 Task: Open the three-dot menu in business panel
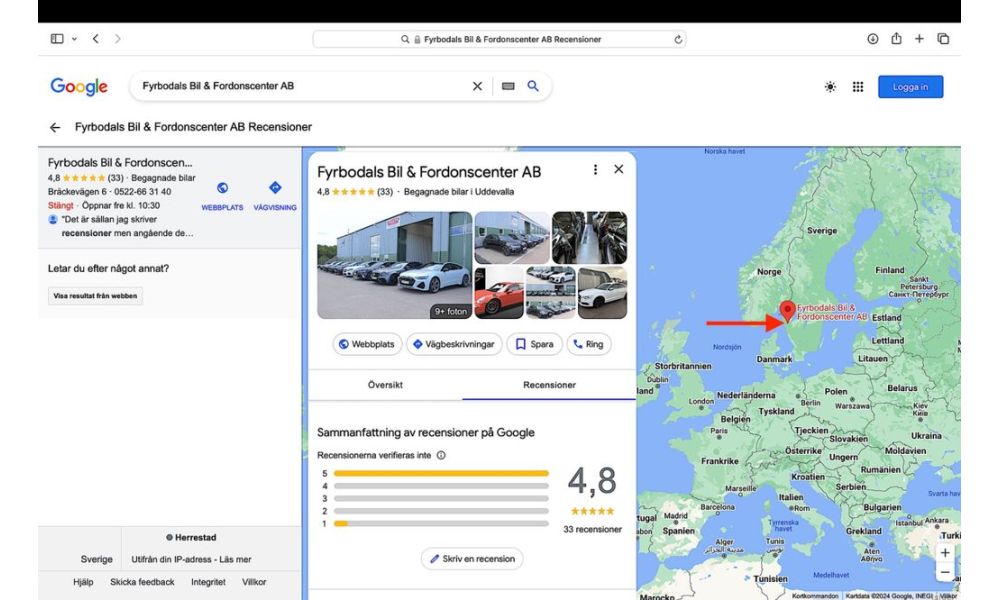click(595, 170)
